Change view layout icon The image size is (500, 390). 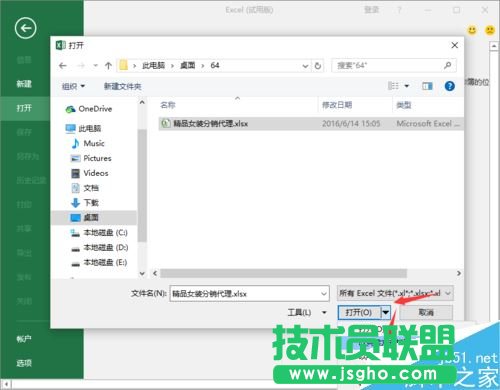point(393,86)
